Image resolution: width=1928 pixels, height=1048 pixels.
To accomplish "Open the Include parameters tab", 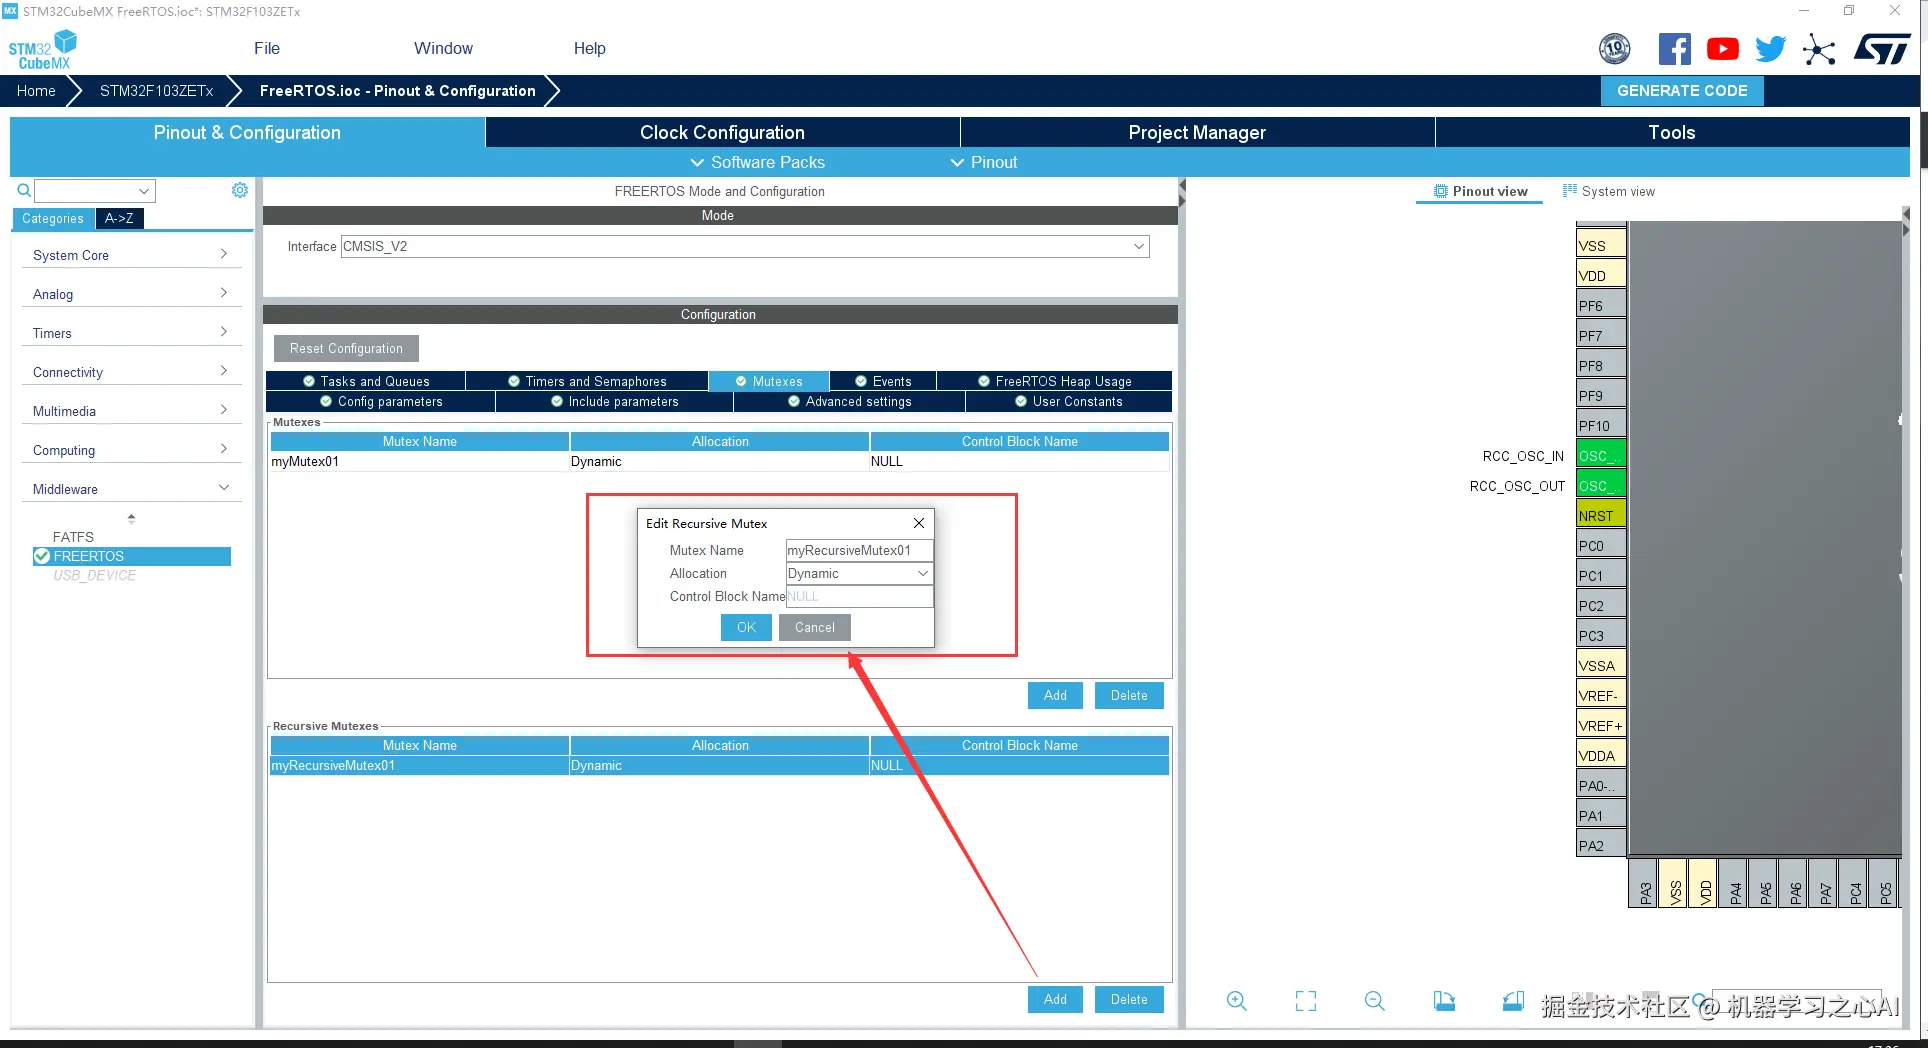I will pyautogui.click(x=615, y=401).
